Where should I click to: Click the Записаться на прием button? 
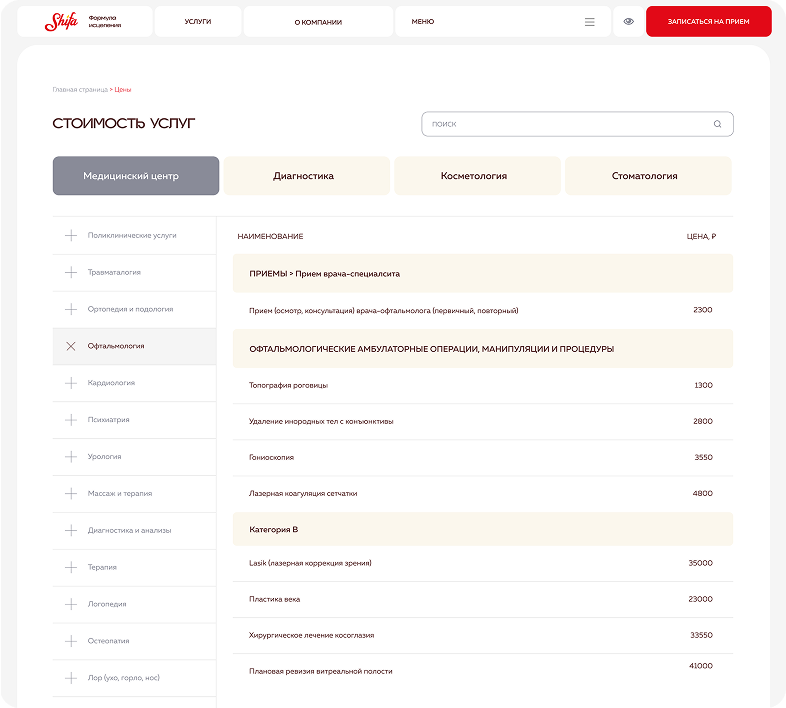[709, 22]
